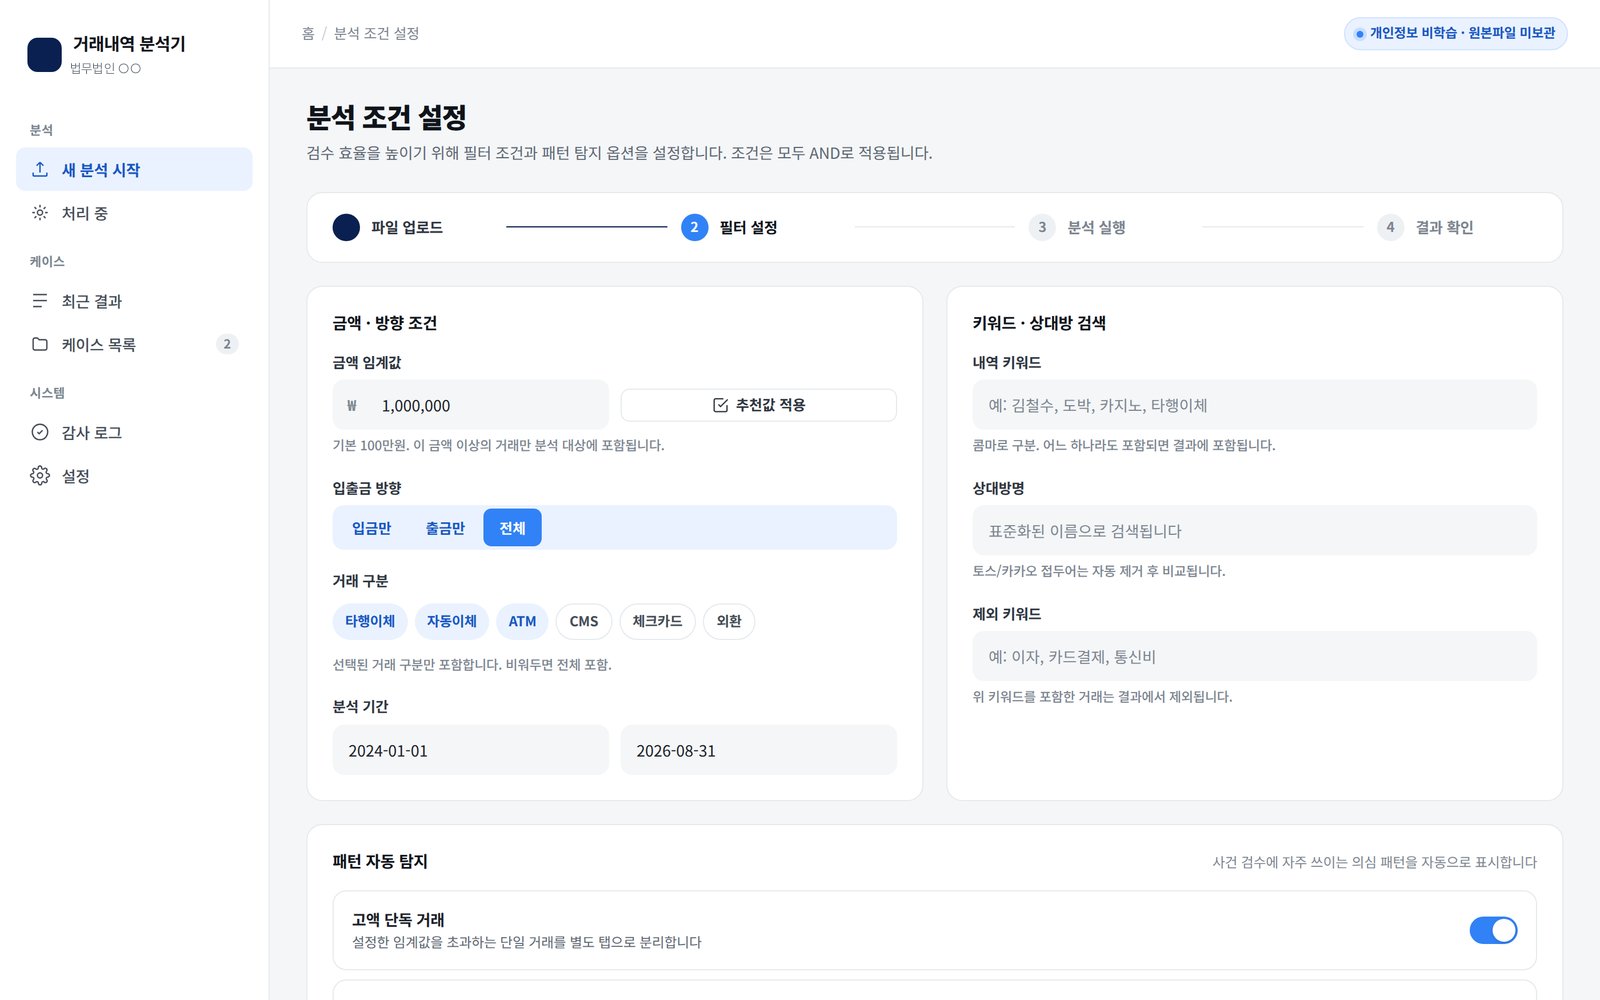Click the folder icon beside 케이스 목록
This screenshot has width=1600, height=1000.
pyautogui.click(x=40, y=344)
